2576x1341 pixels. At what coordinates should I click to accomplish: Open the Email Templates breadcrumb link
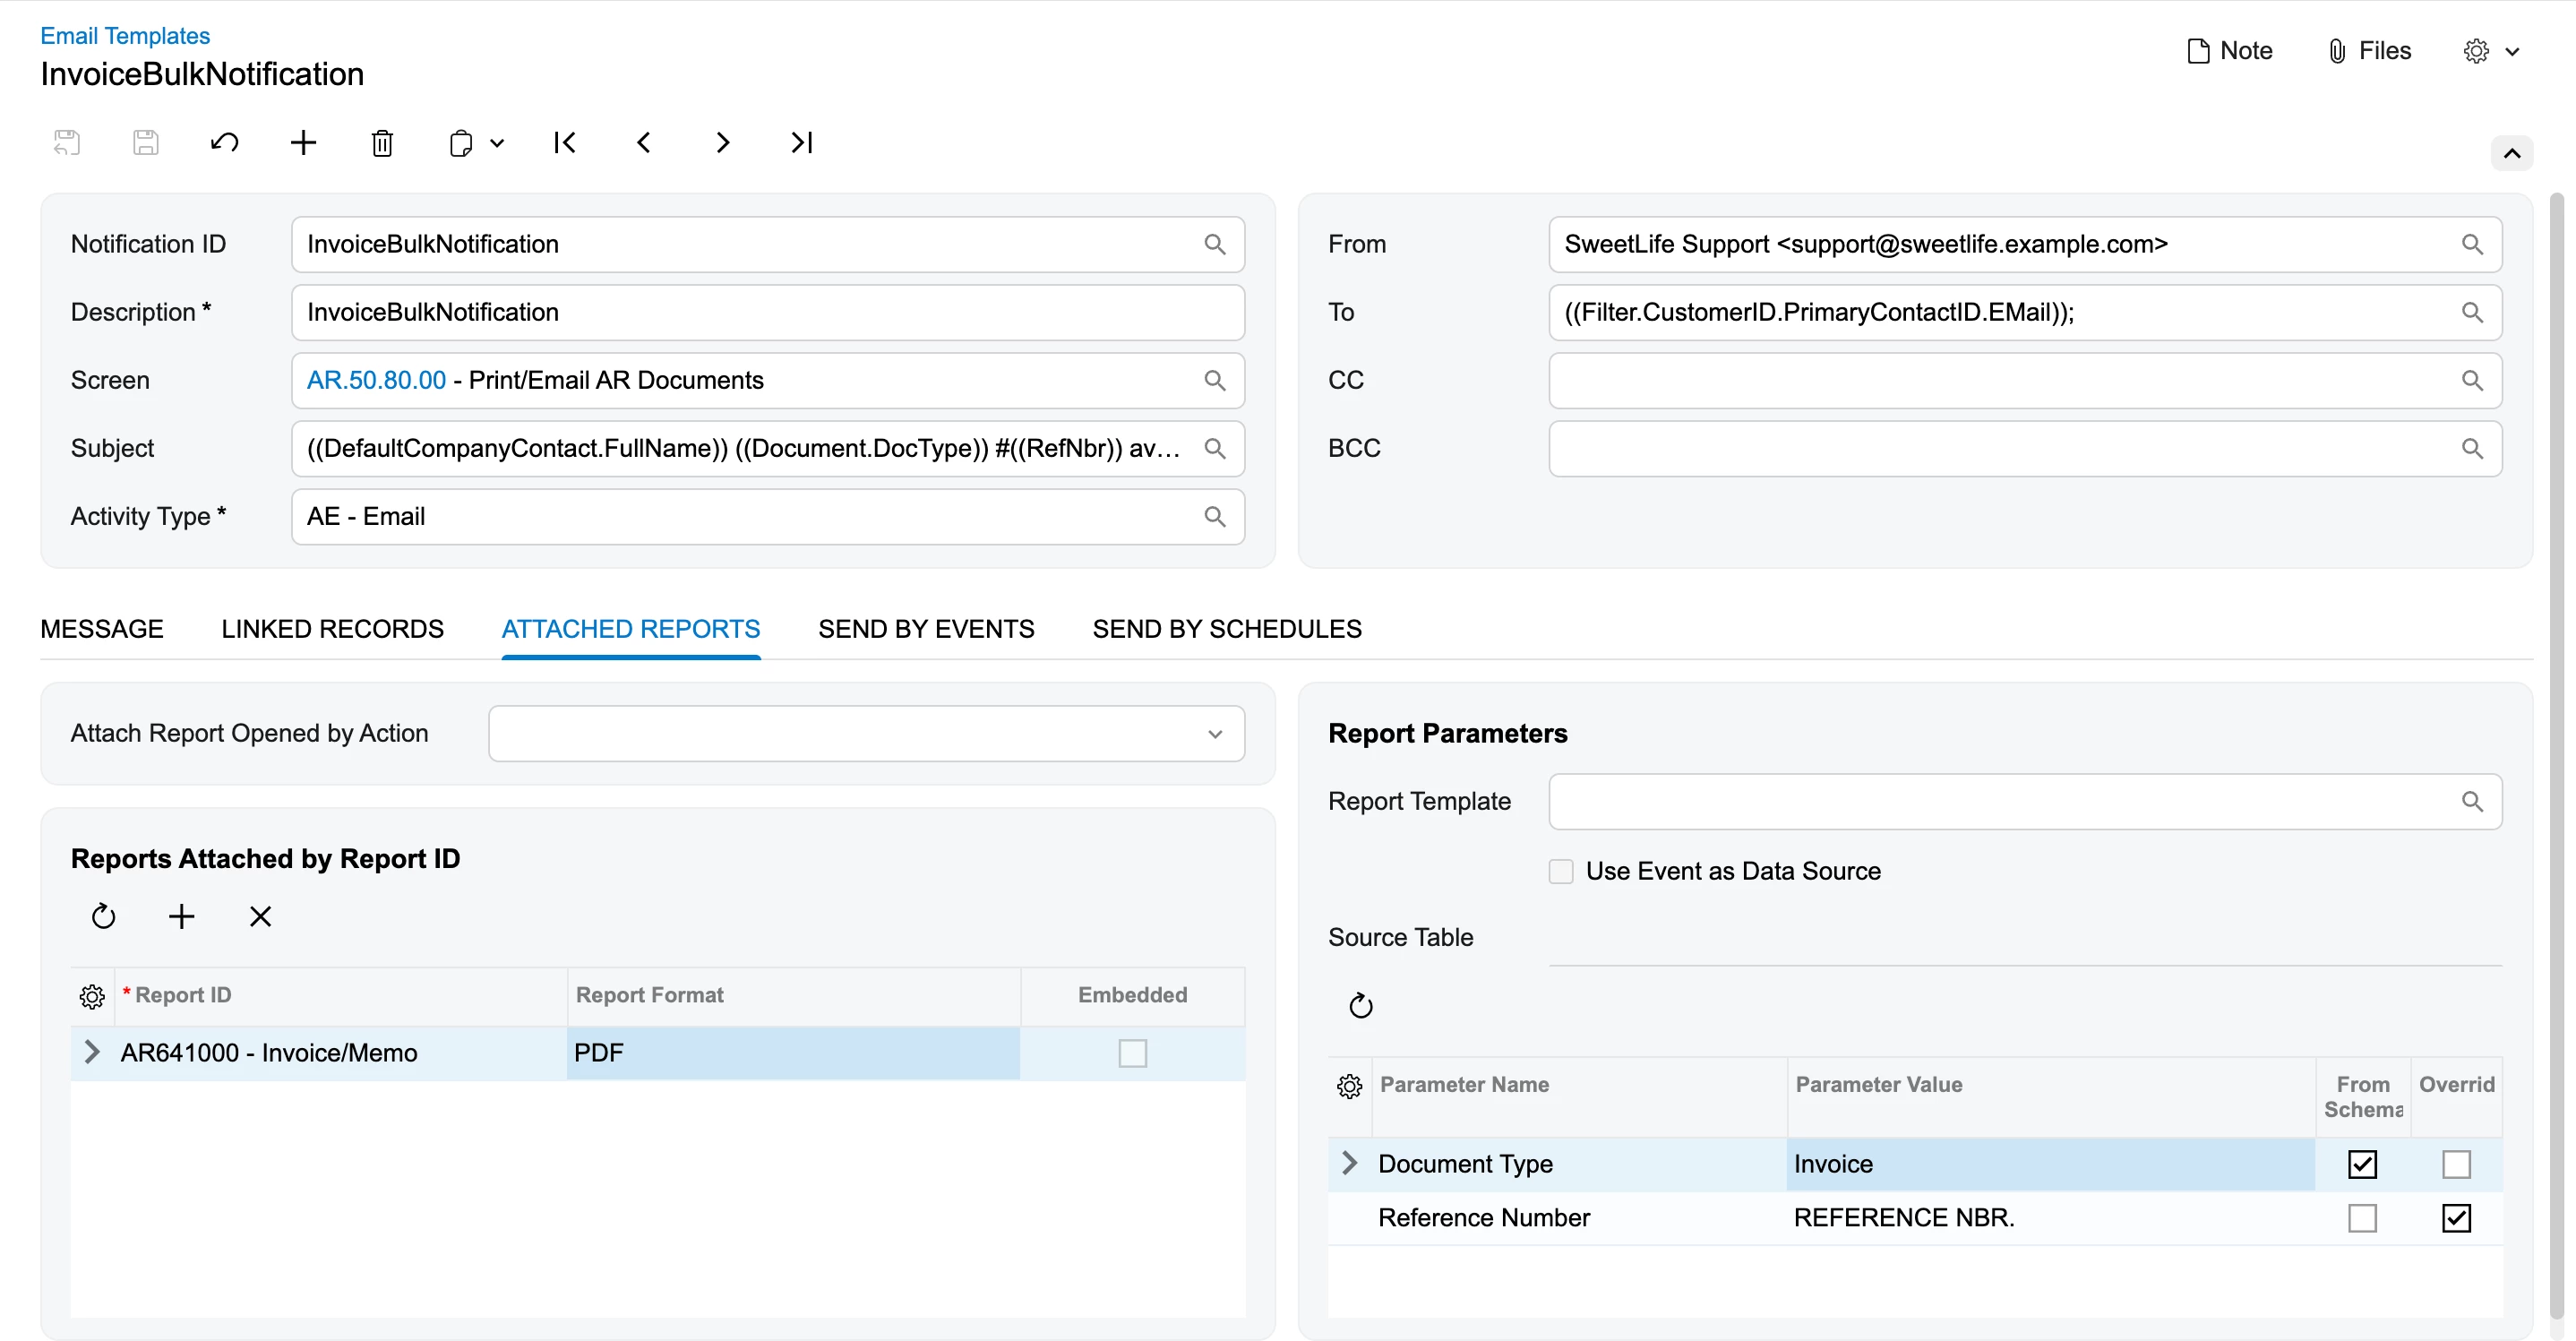click(125, 36)
